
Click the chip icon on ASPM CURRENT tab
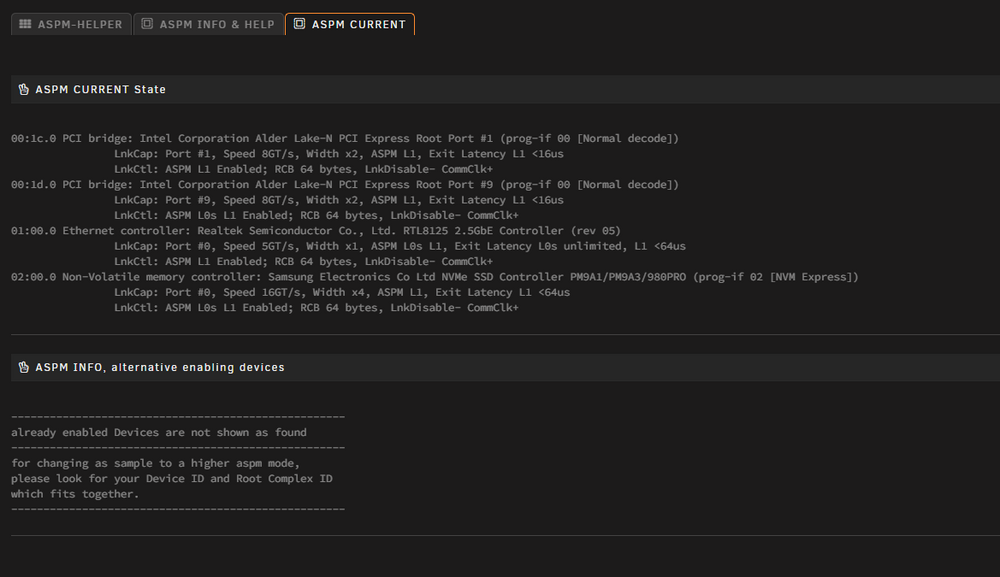(299, 24)
